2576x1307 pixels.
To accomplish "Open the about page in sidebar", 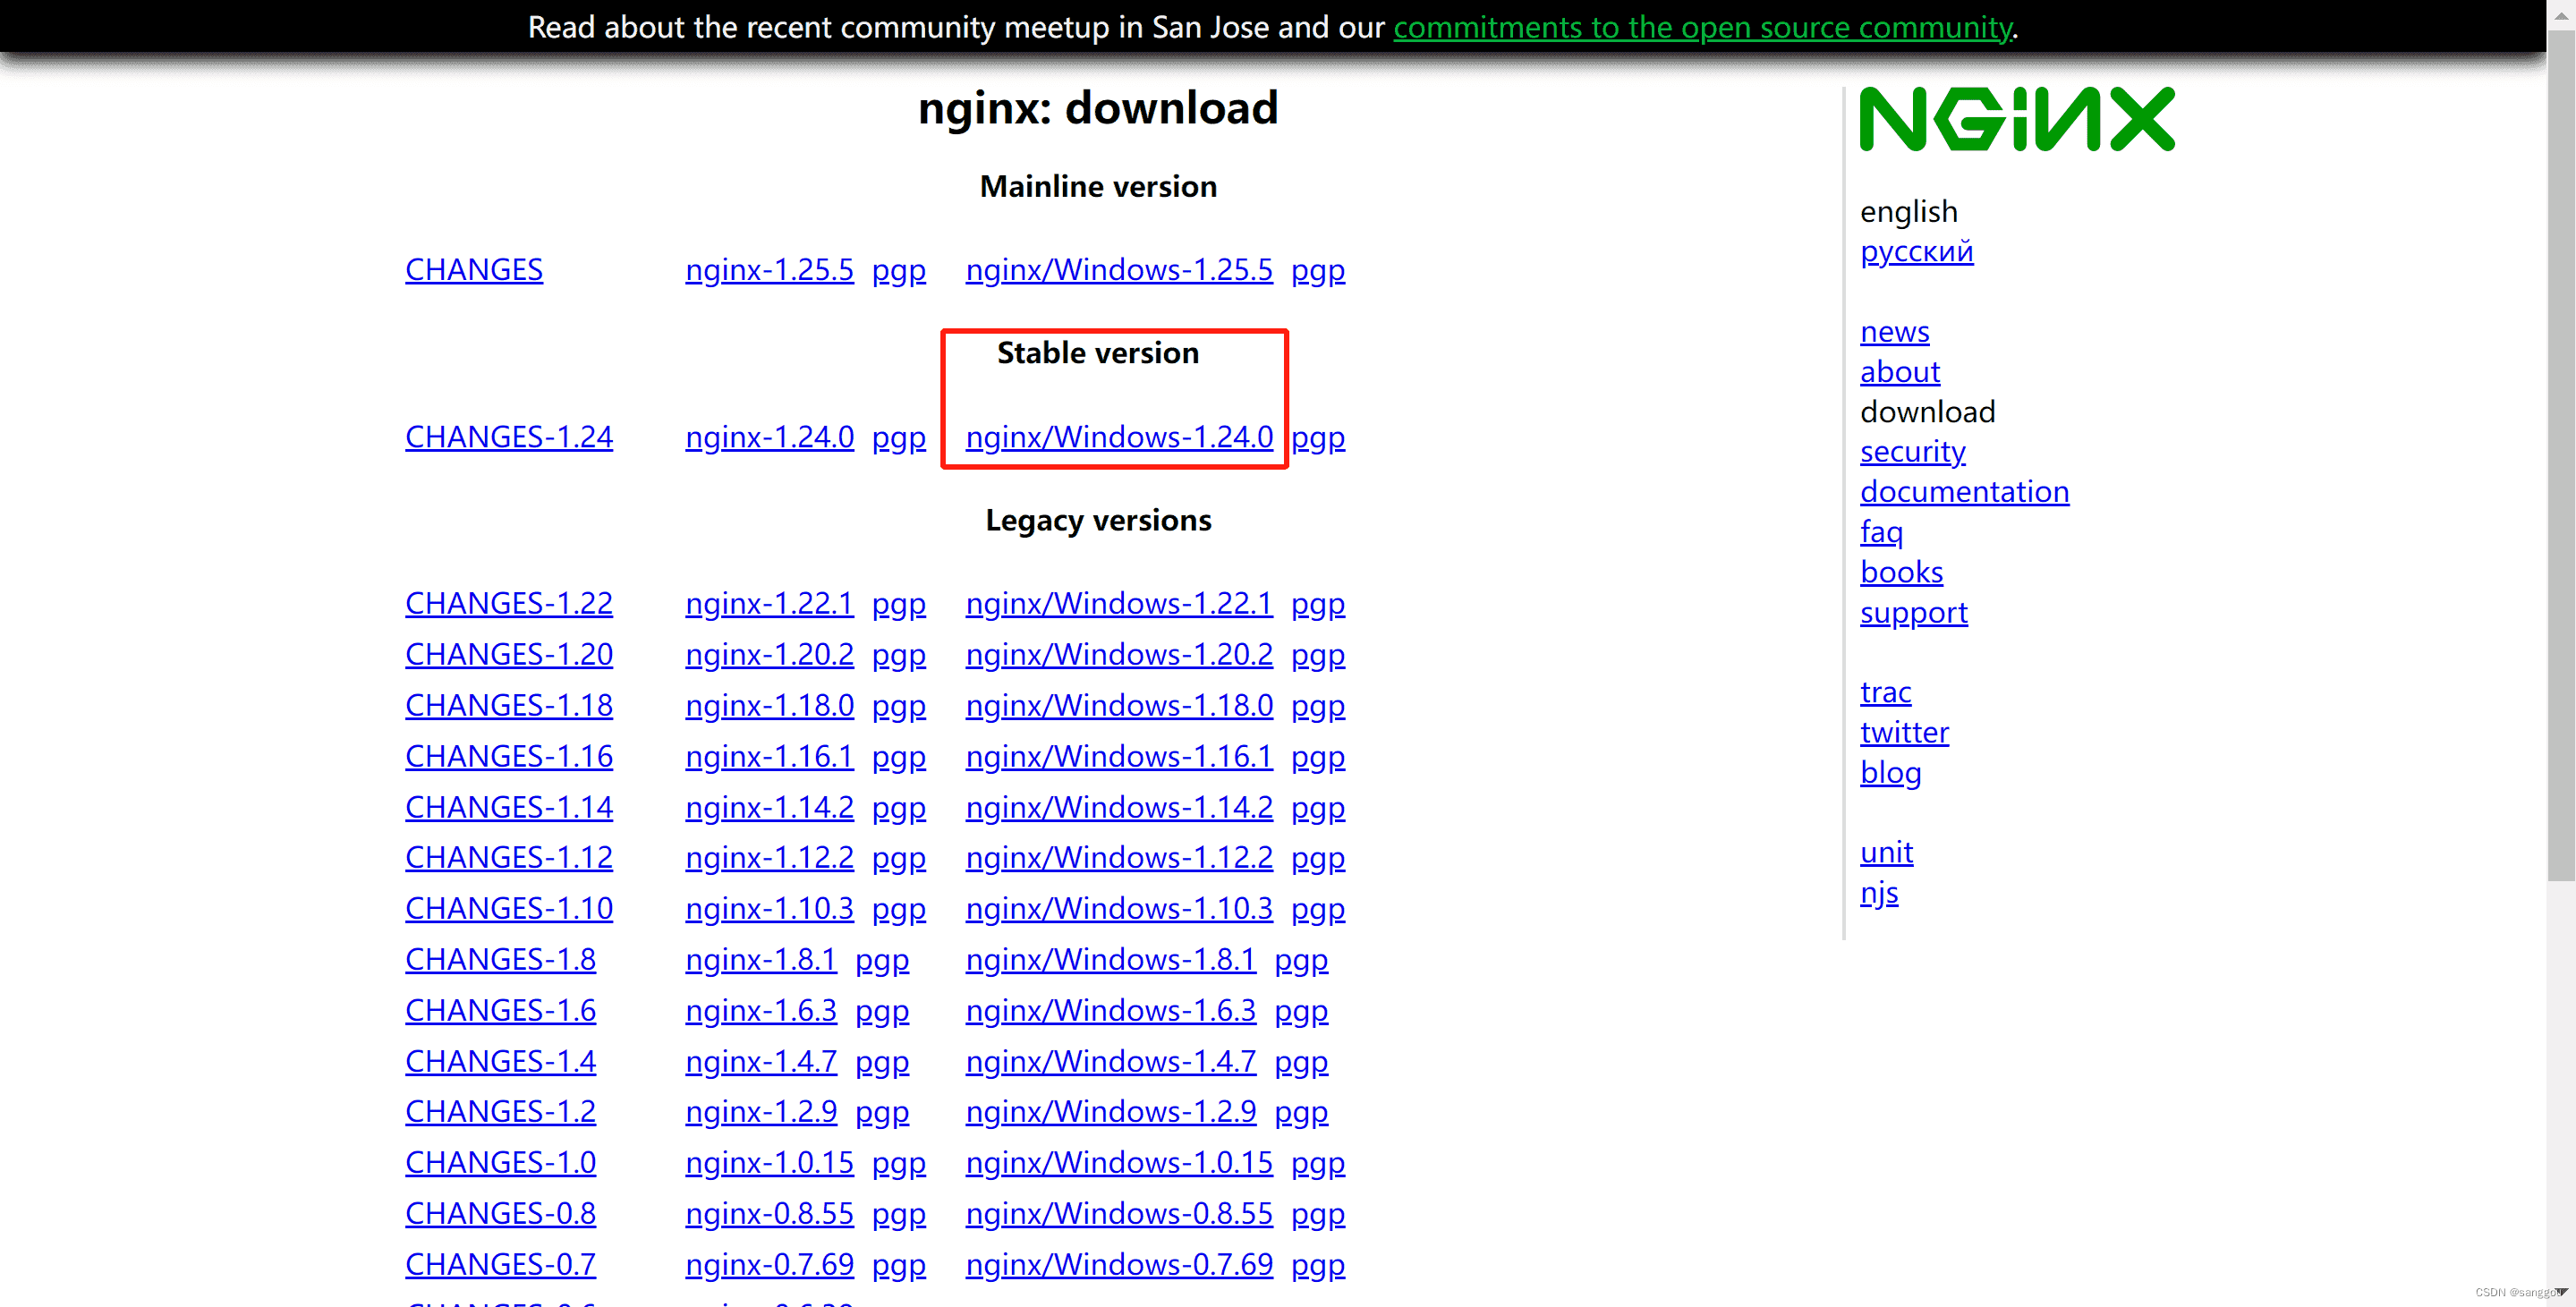I will (1899, 371).
